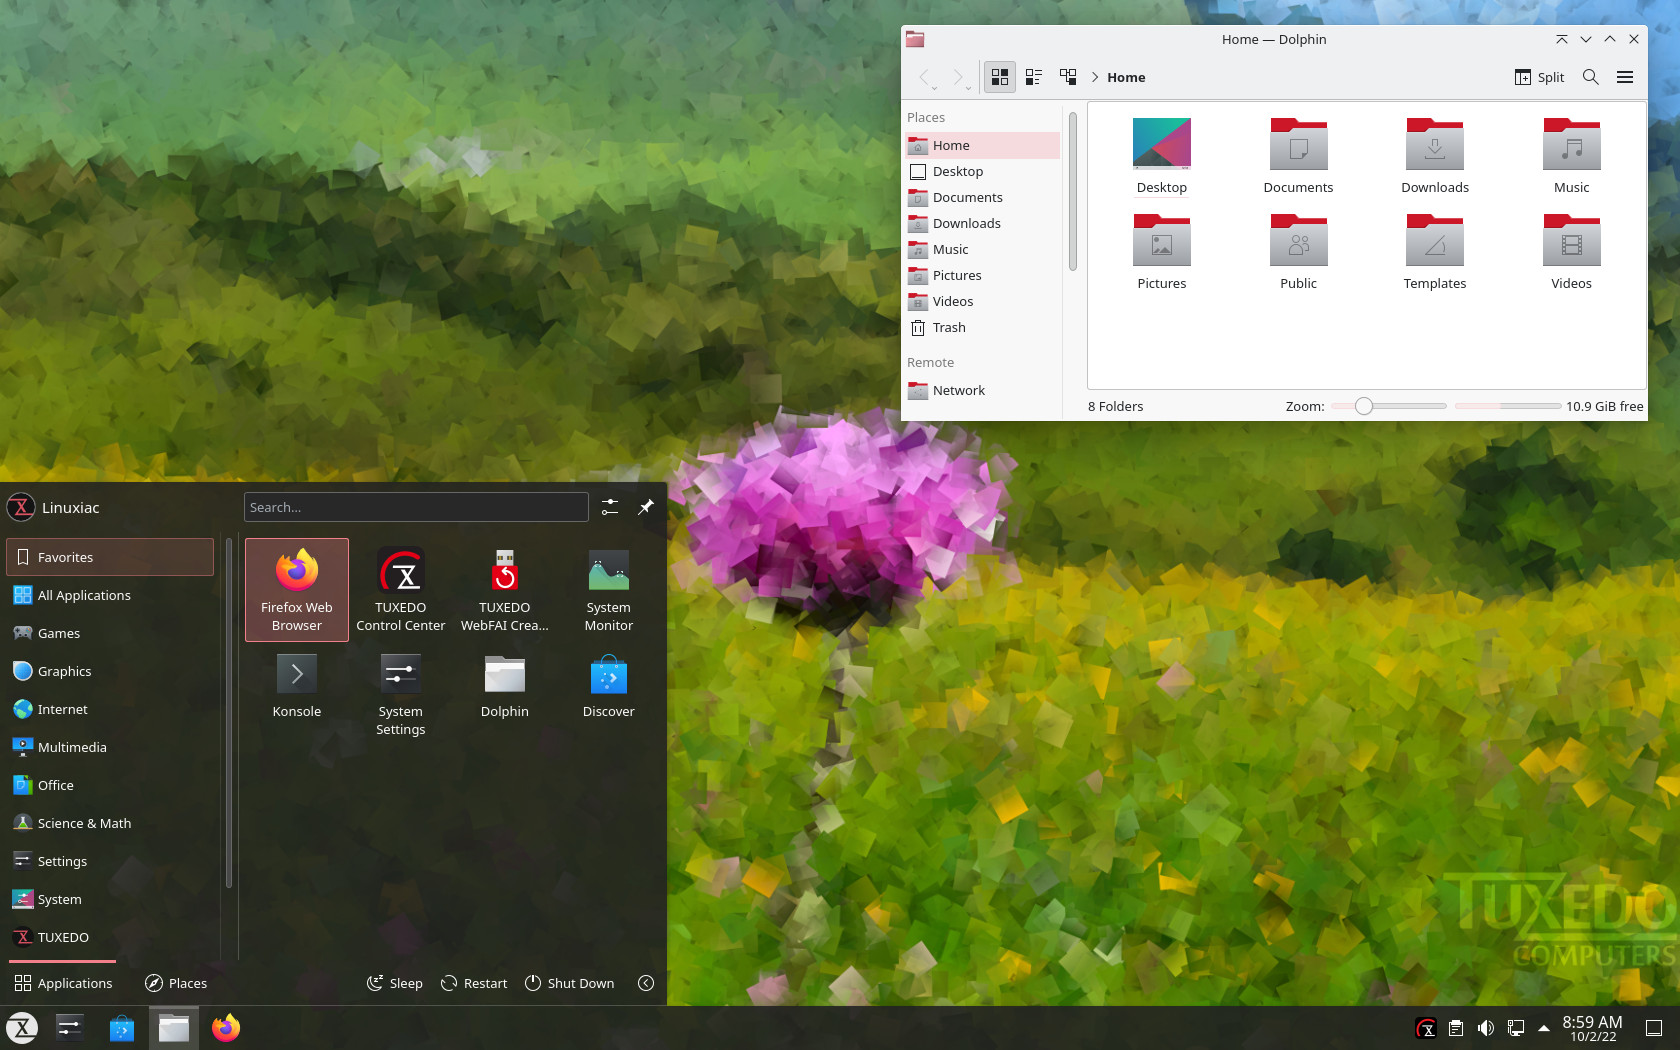Select the Public folder icon
1680x1050 pixels.
1298,240
